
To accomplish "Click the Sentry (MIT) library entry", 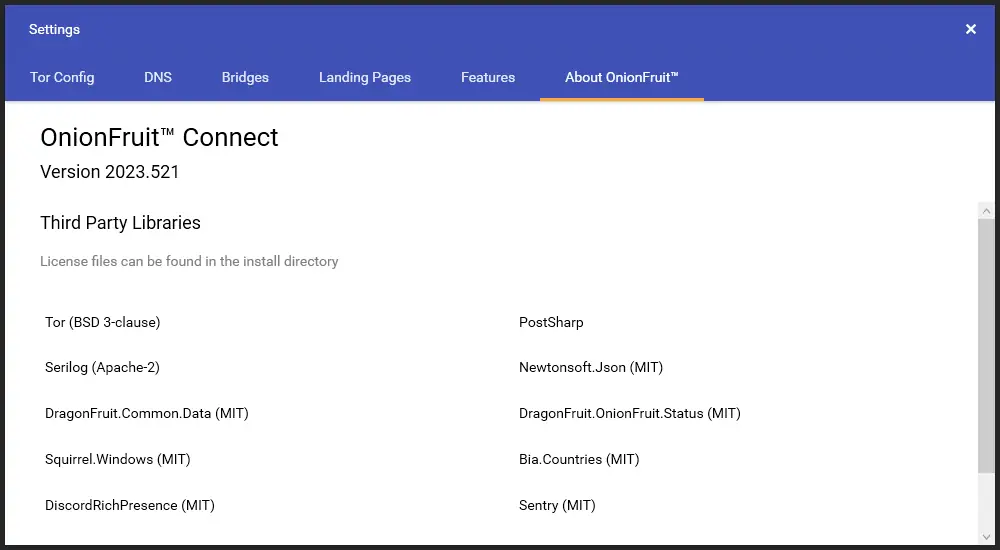I will 557,505.
